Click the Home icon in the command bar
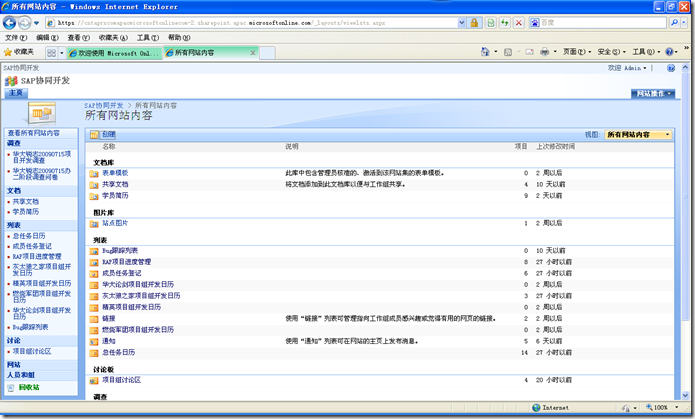Image resolution: width=695 pixels, height=419 pixels. (x=485, y=52)
